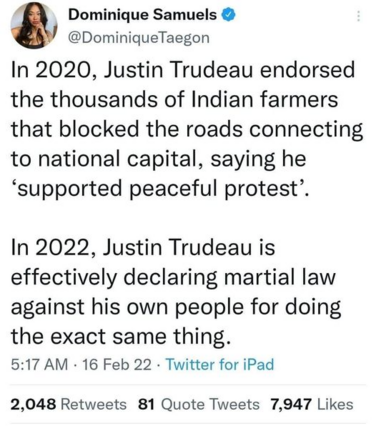Open Dominique Samuels profile picture
376x426 pixels.
(x=34, y=25)
